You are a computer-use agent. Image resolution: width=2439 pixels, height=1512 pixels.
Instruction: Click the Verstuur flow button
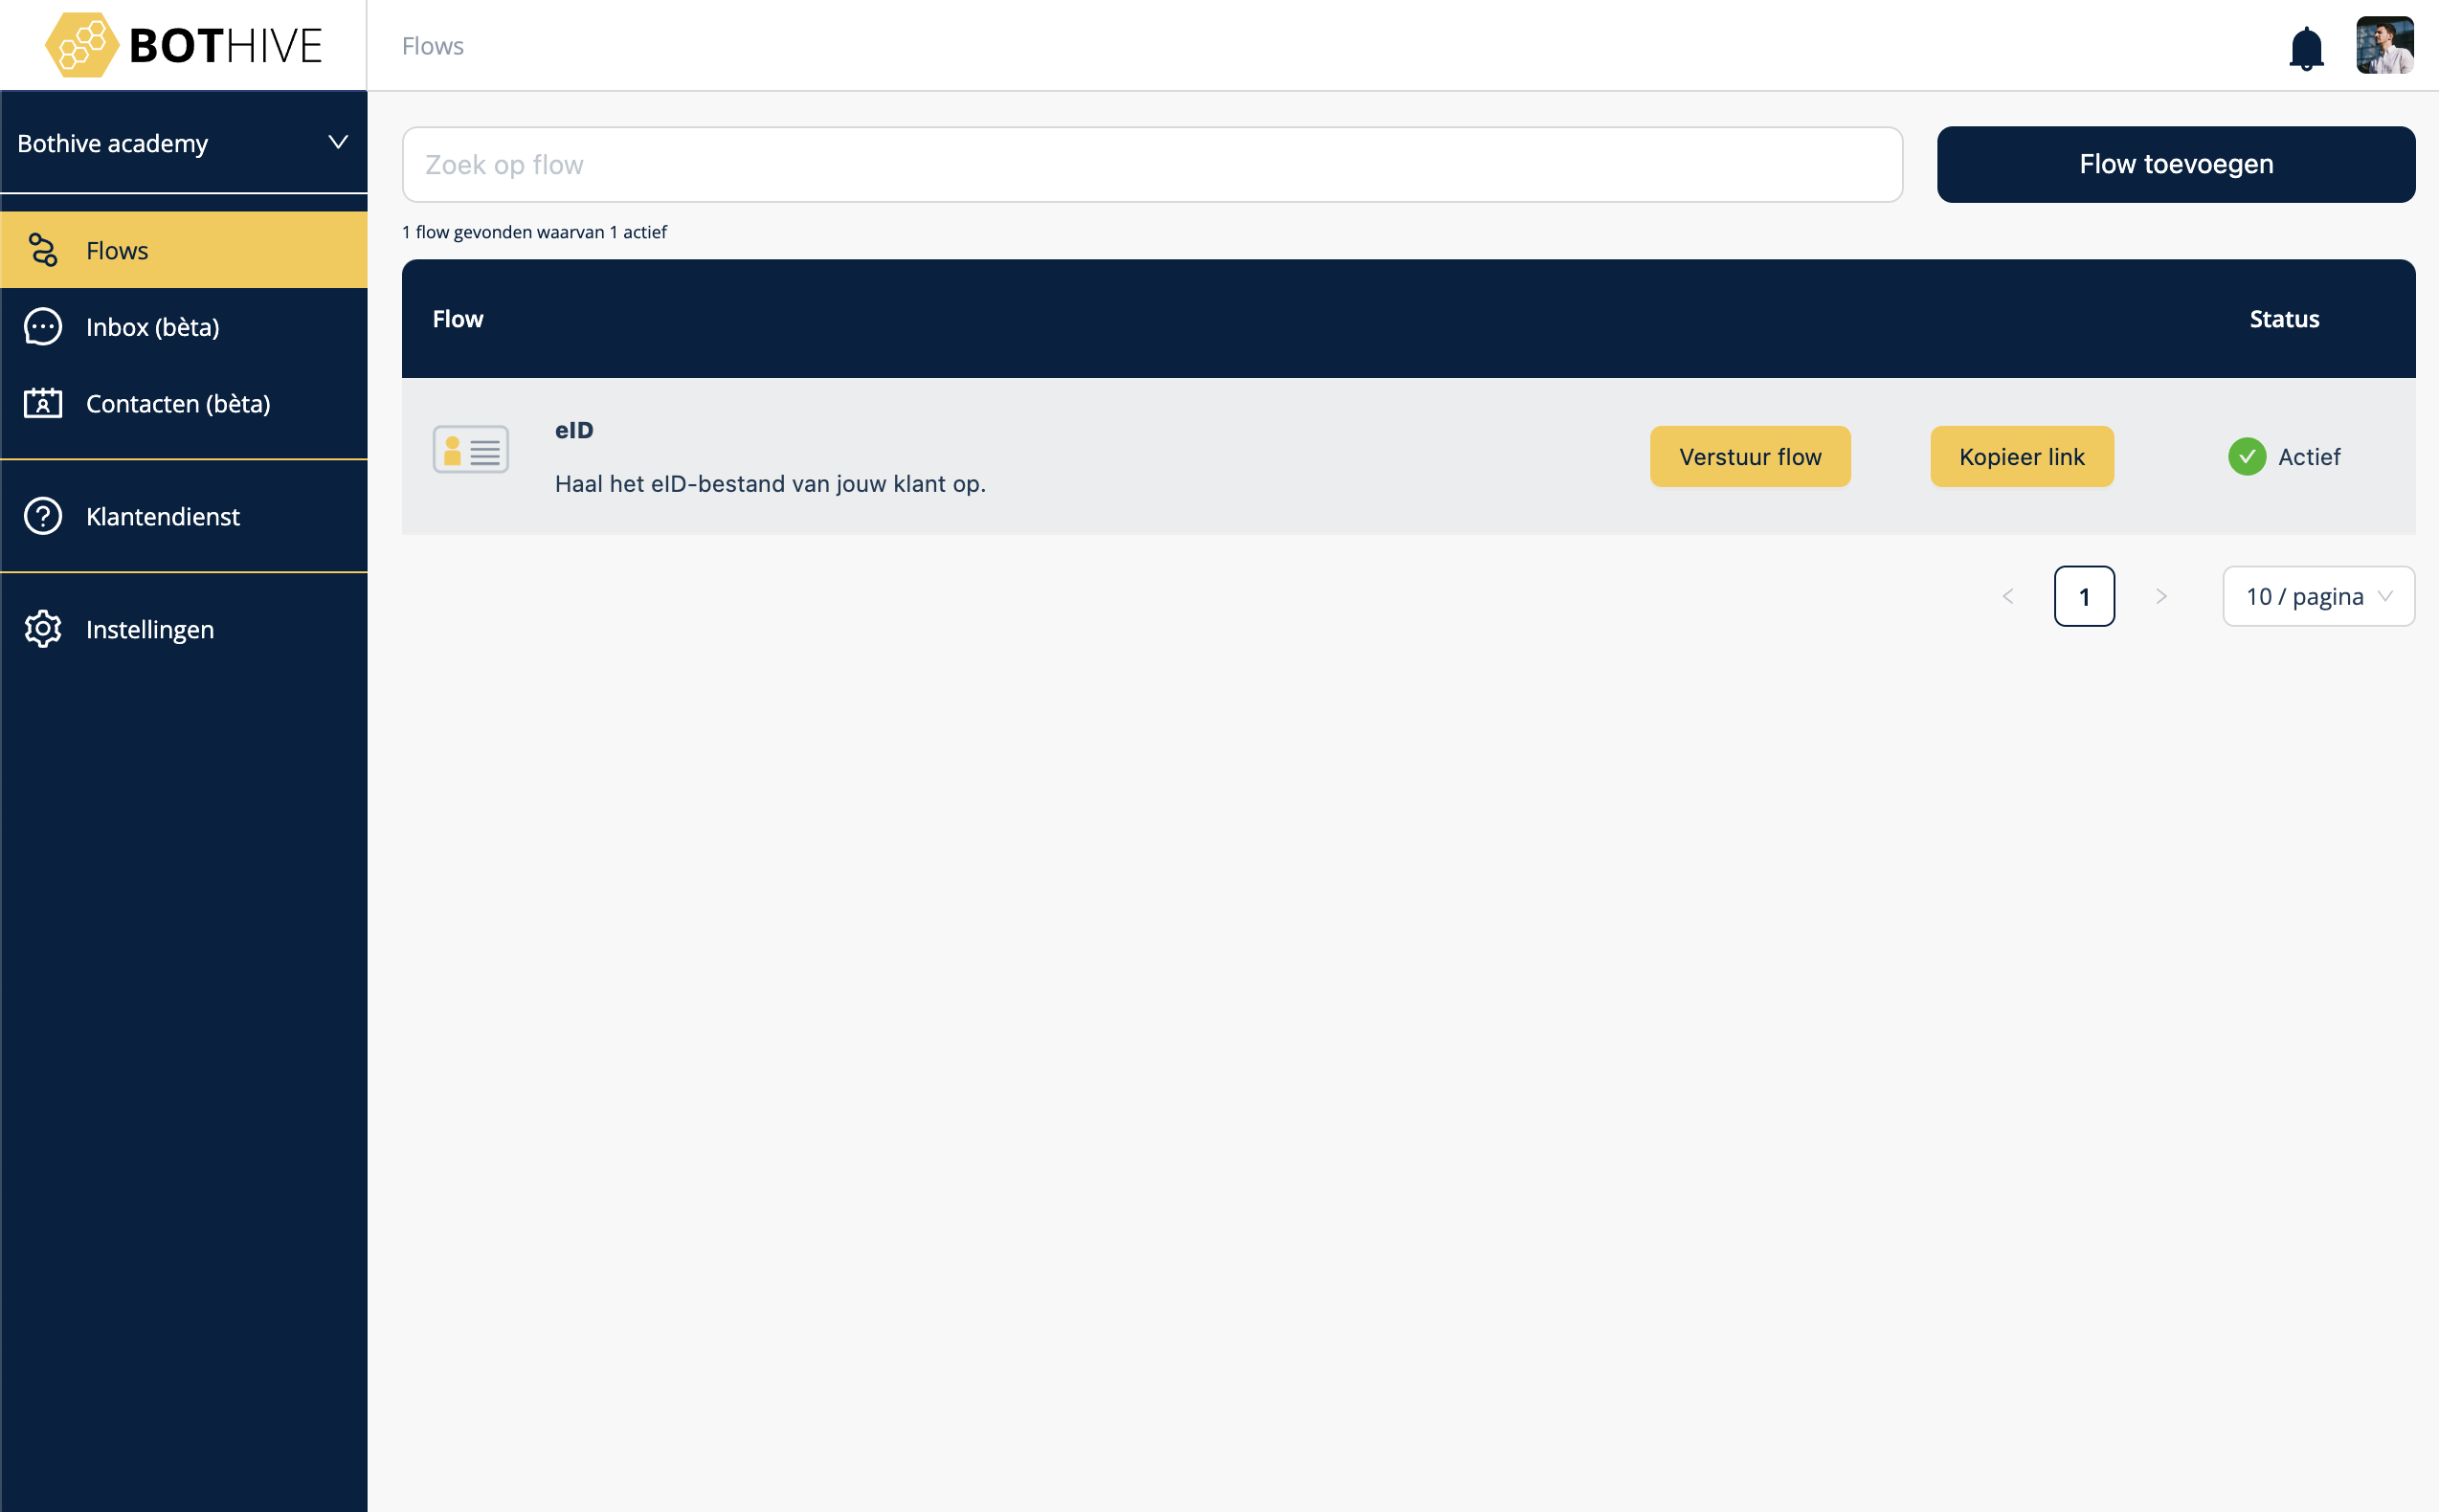[1750, 457]
